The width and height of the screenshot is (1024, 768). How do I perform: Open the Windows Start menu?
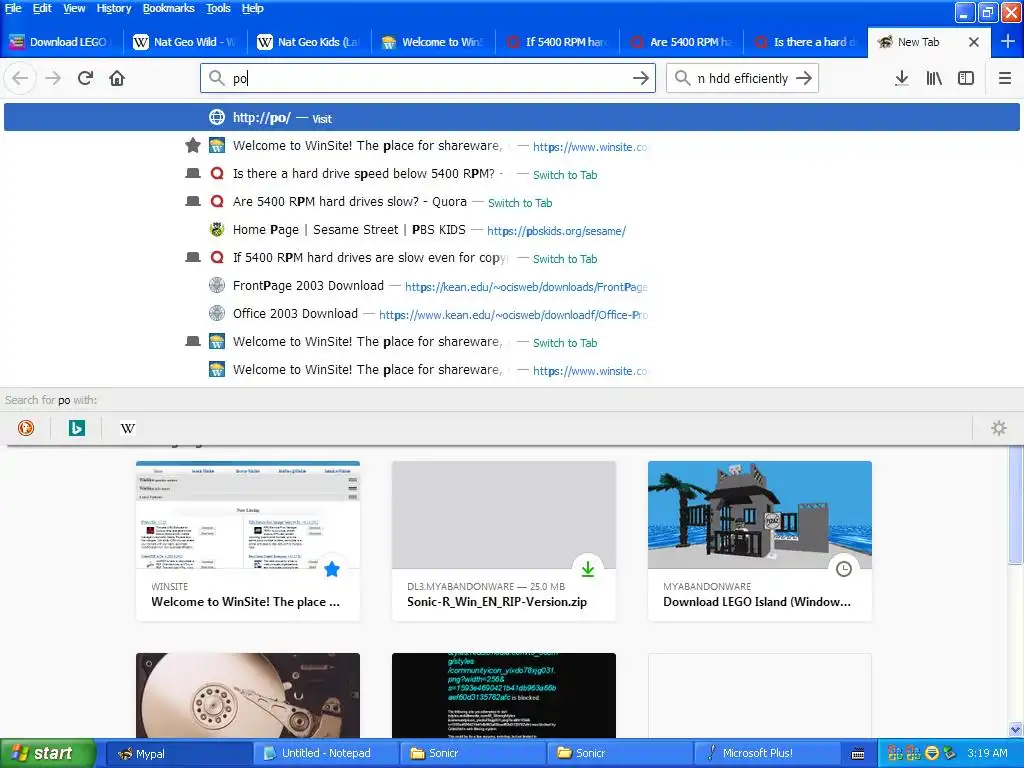(x=47, y=754)
